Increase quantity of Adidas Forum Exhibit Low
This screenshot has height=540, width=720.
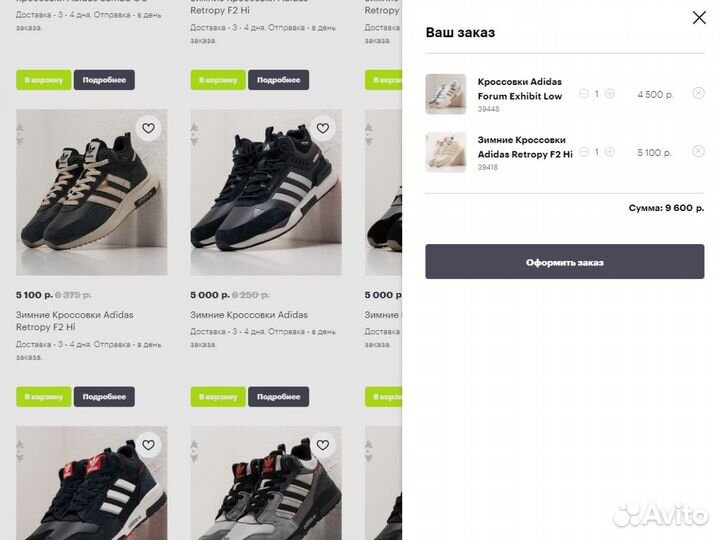610,94
